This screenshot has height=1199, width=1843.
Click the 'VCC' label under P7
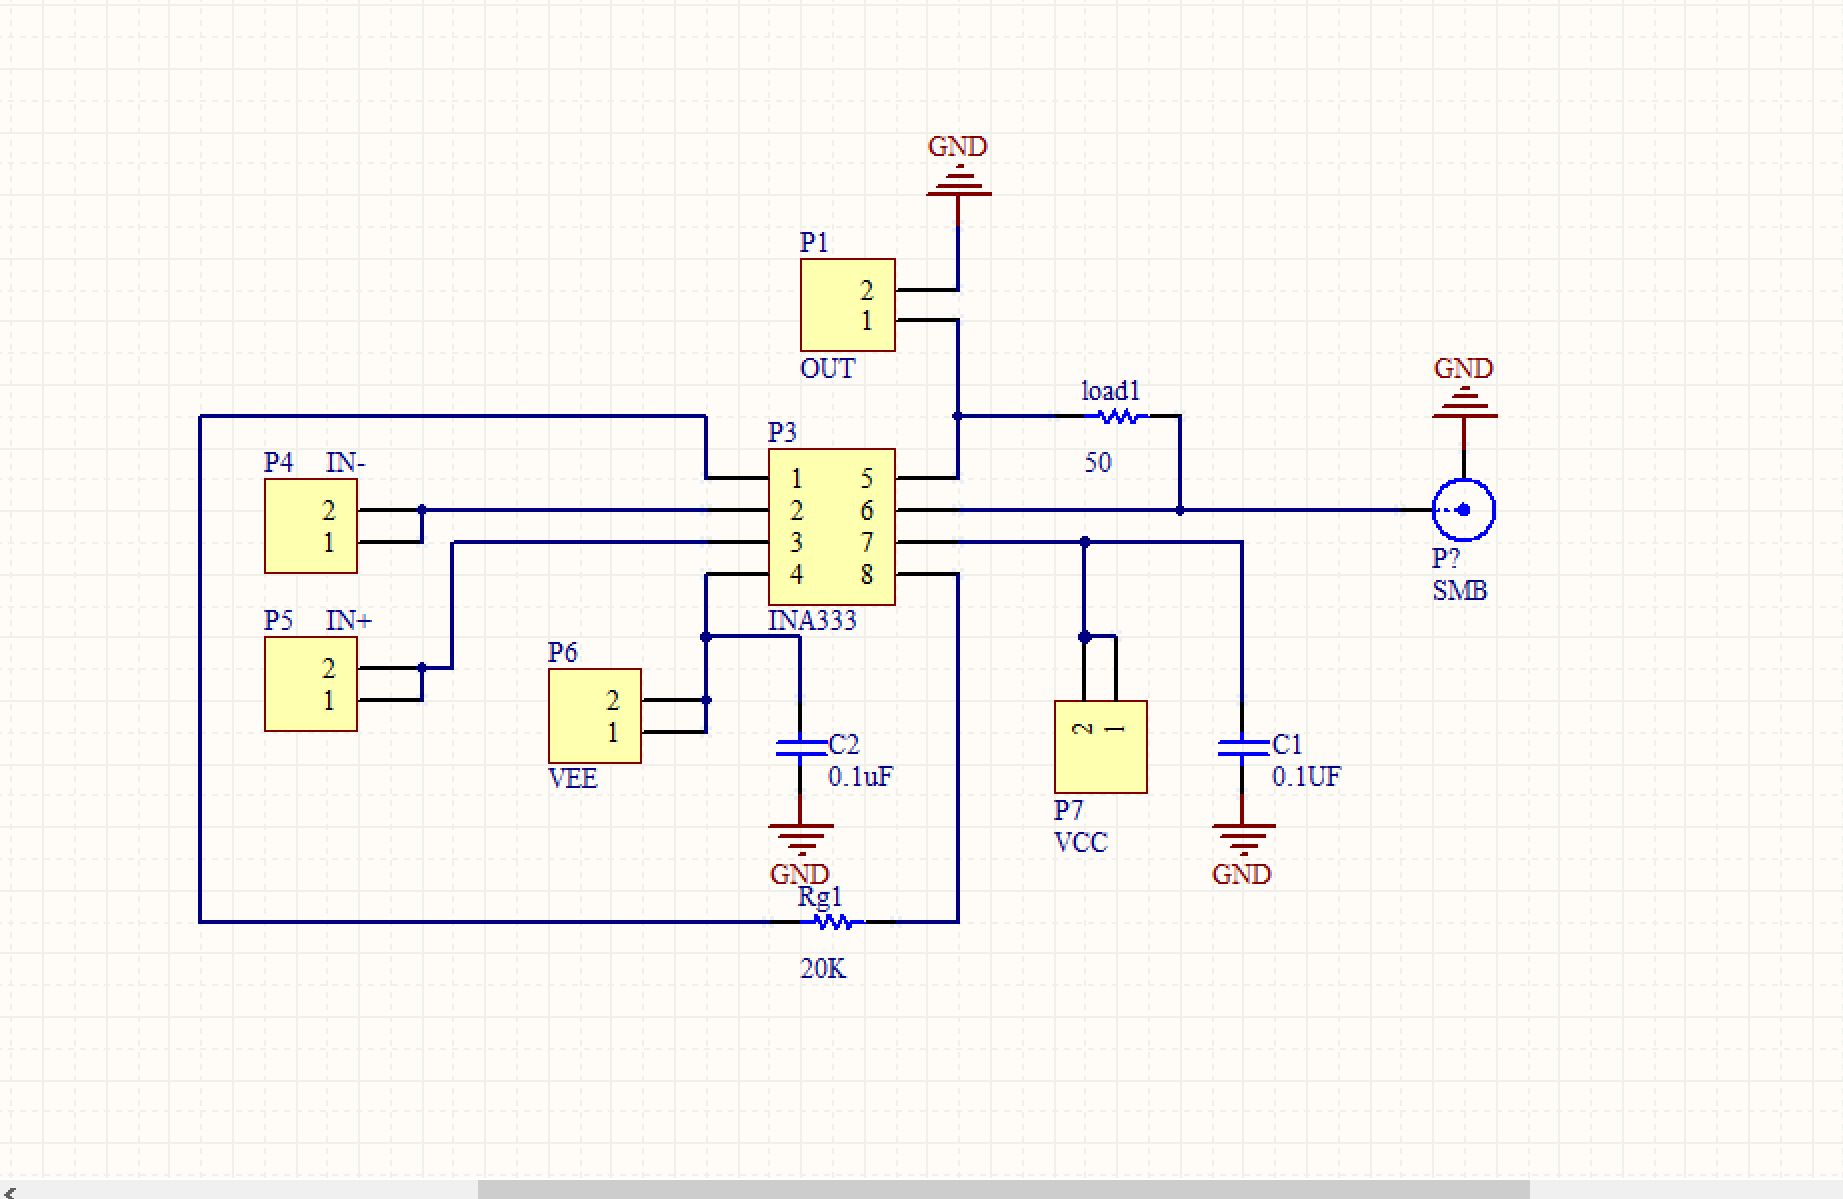[1081, 843]
